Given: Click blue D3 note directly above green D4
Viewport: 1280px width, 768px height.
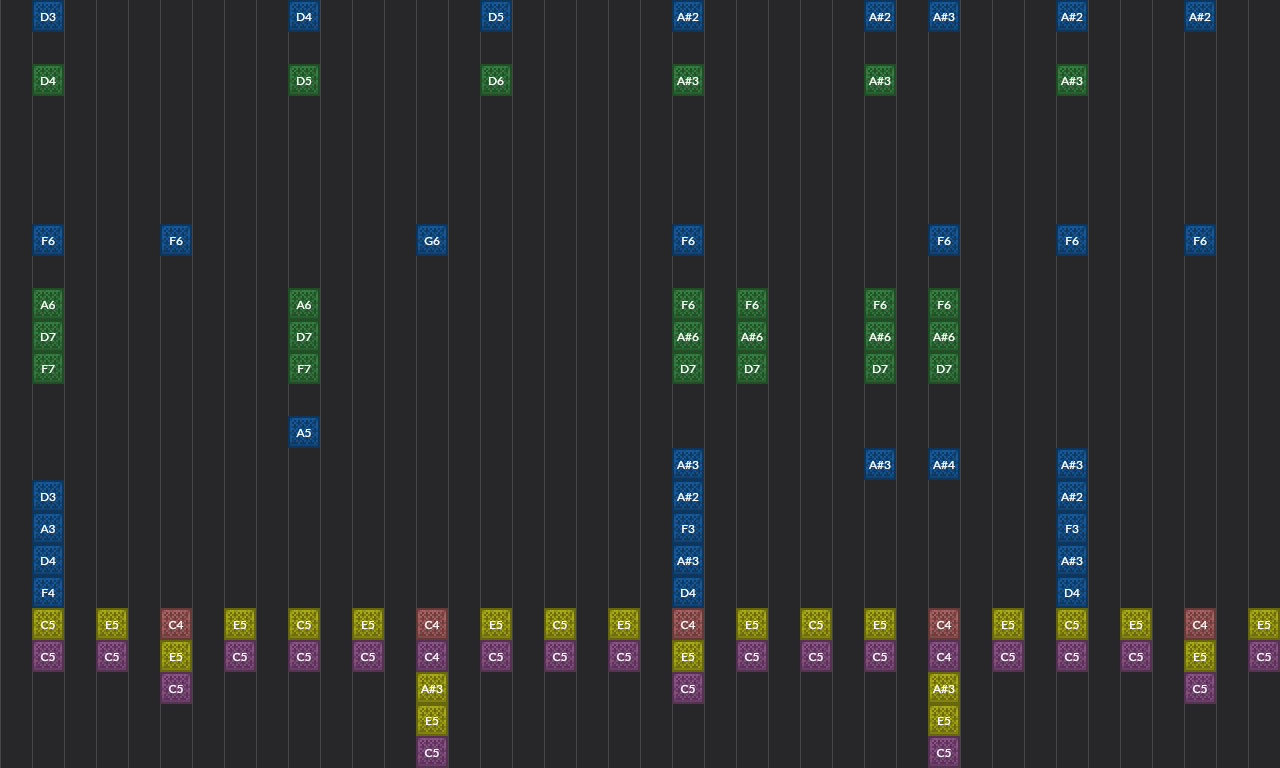Looking at the screenshot, I should 48,17.
